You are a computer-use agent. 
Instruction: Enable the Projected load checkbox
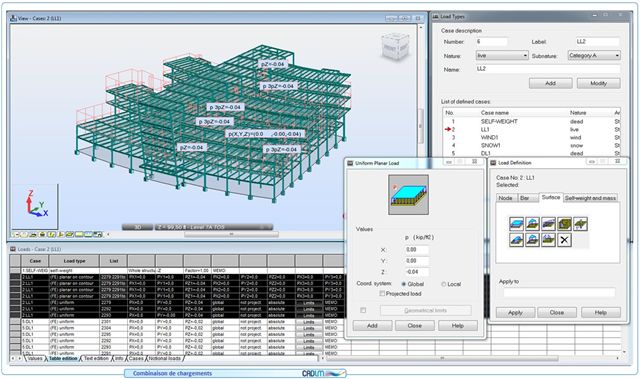382,293
